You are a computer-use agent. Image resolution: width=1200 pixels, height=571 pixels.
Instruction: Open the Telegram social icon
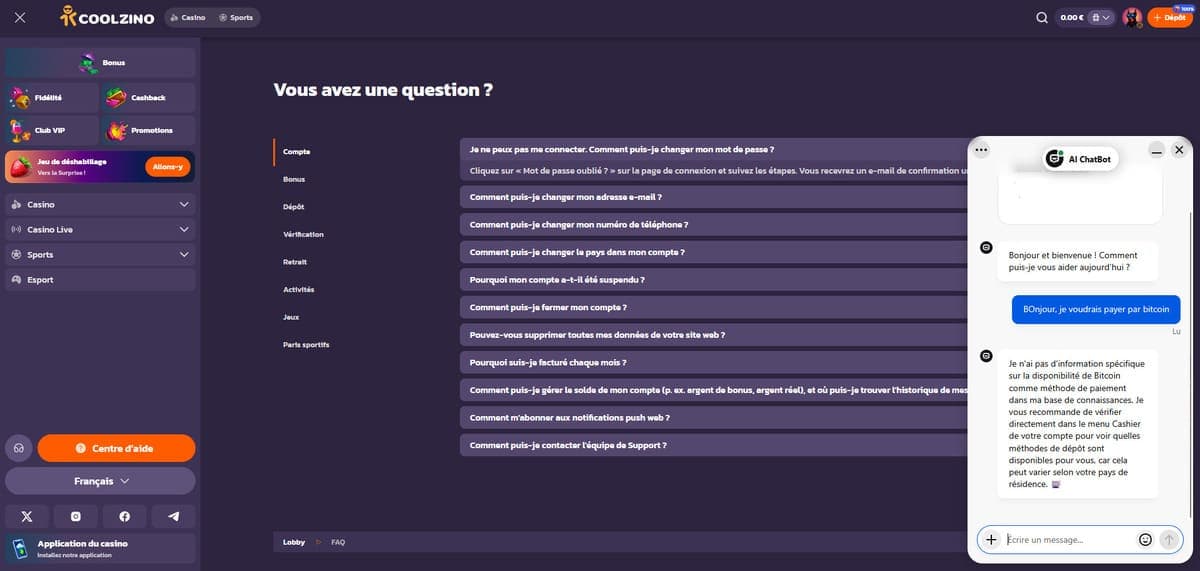point(174,516)
